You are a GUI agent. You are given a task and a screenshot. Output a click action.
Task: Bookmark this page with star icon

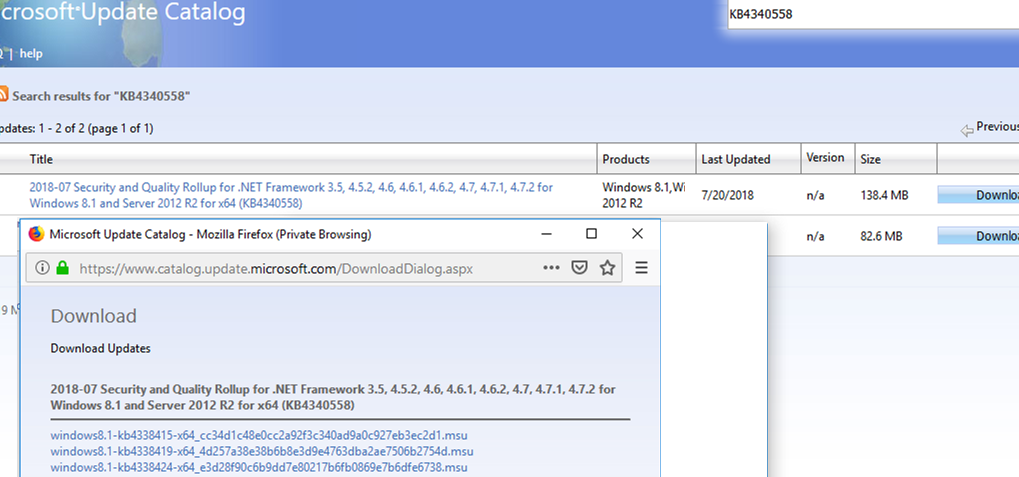pos(607,268)
